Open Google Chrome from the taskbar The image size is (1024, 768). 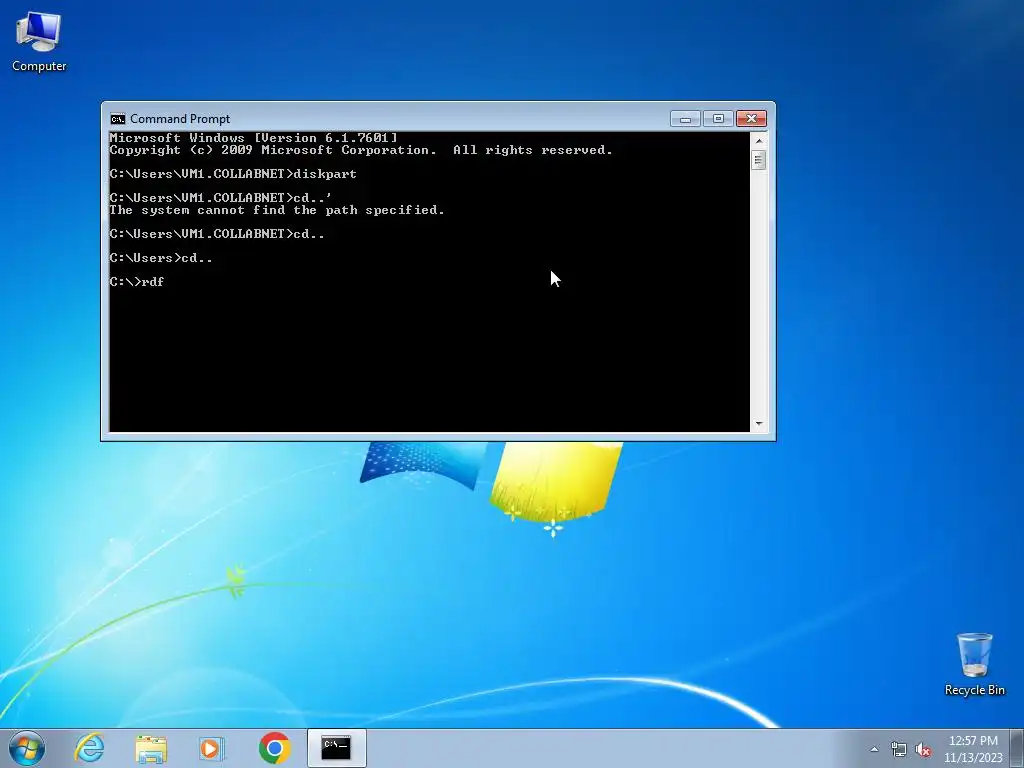tap(274, 748)
